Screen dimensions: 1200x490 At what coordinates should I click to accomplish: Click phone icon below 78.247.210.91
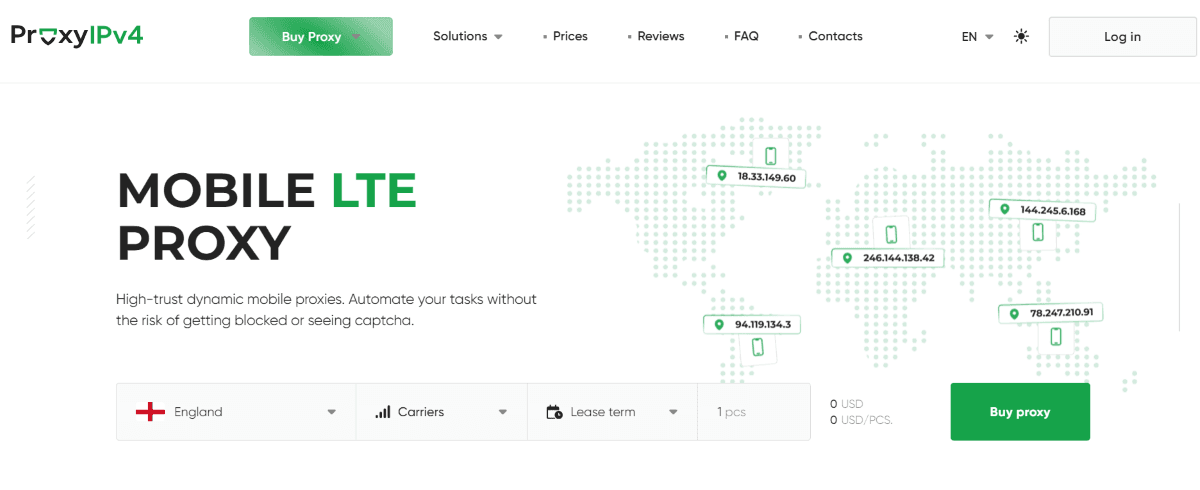click(x=1056, y=336)
